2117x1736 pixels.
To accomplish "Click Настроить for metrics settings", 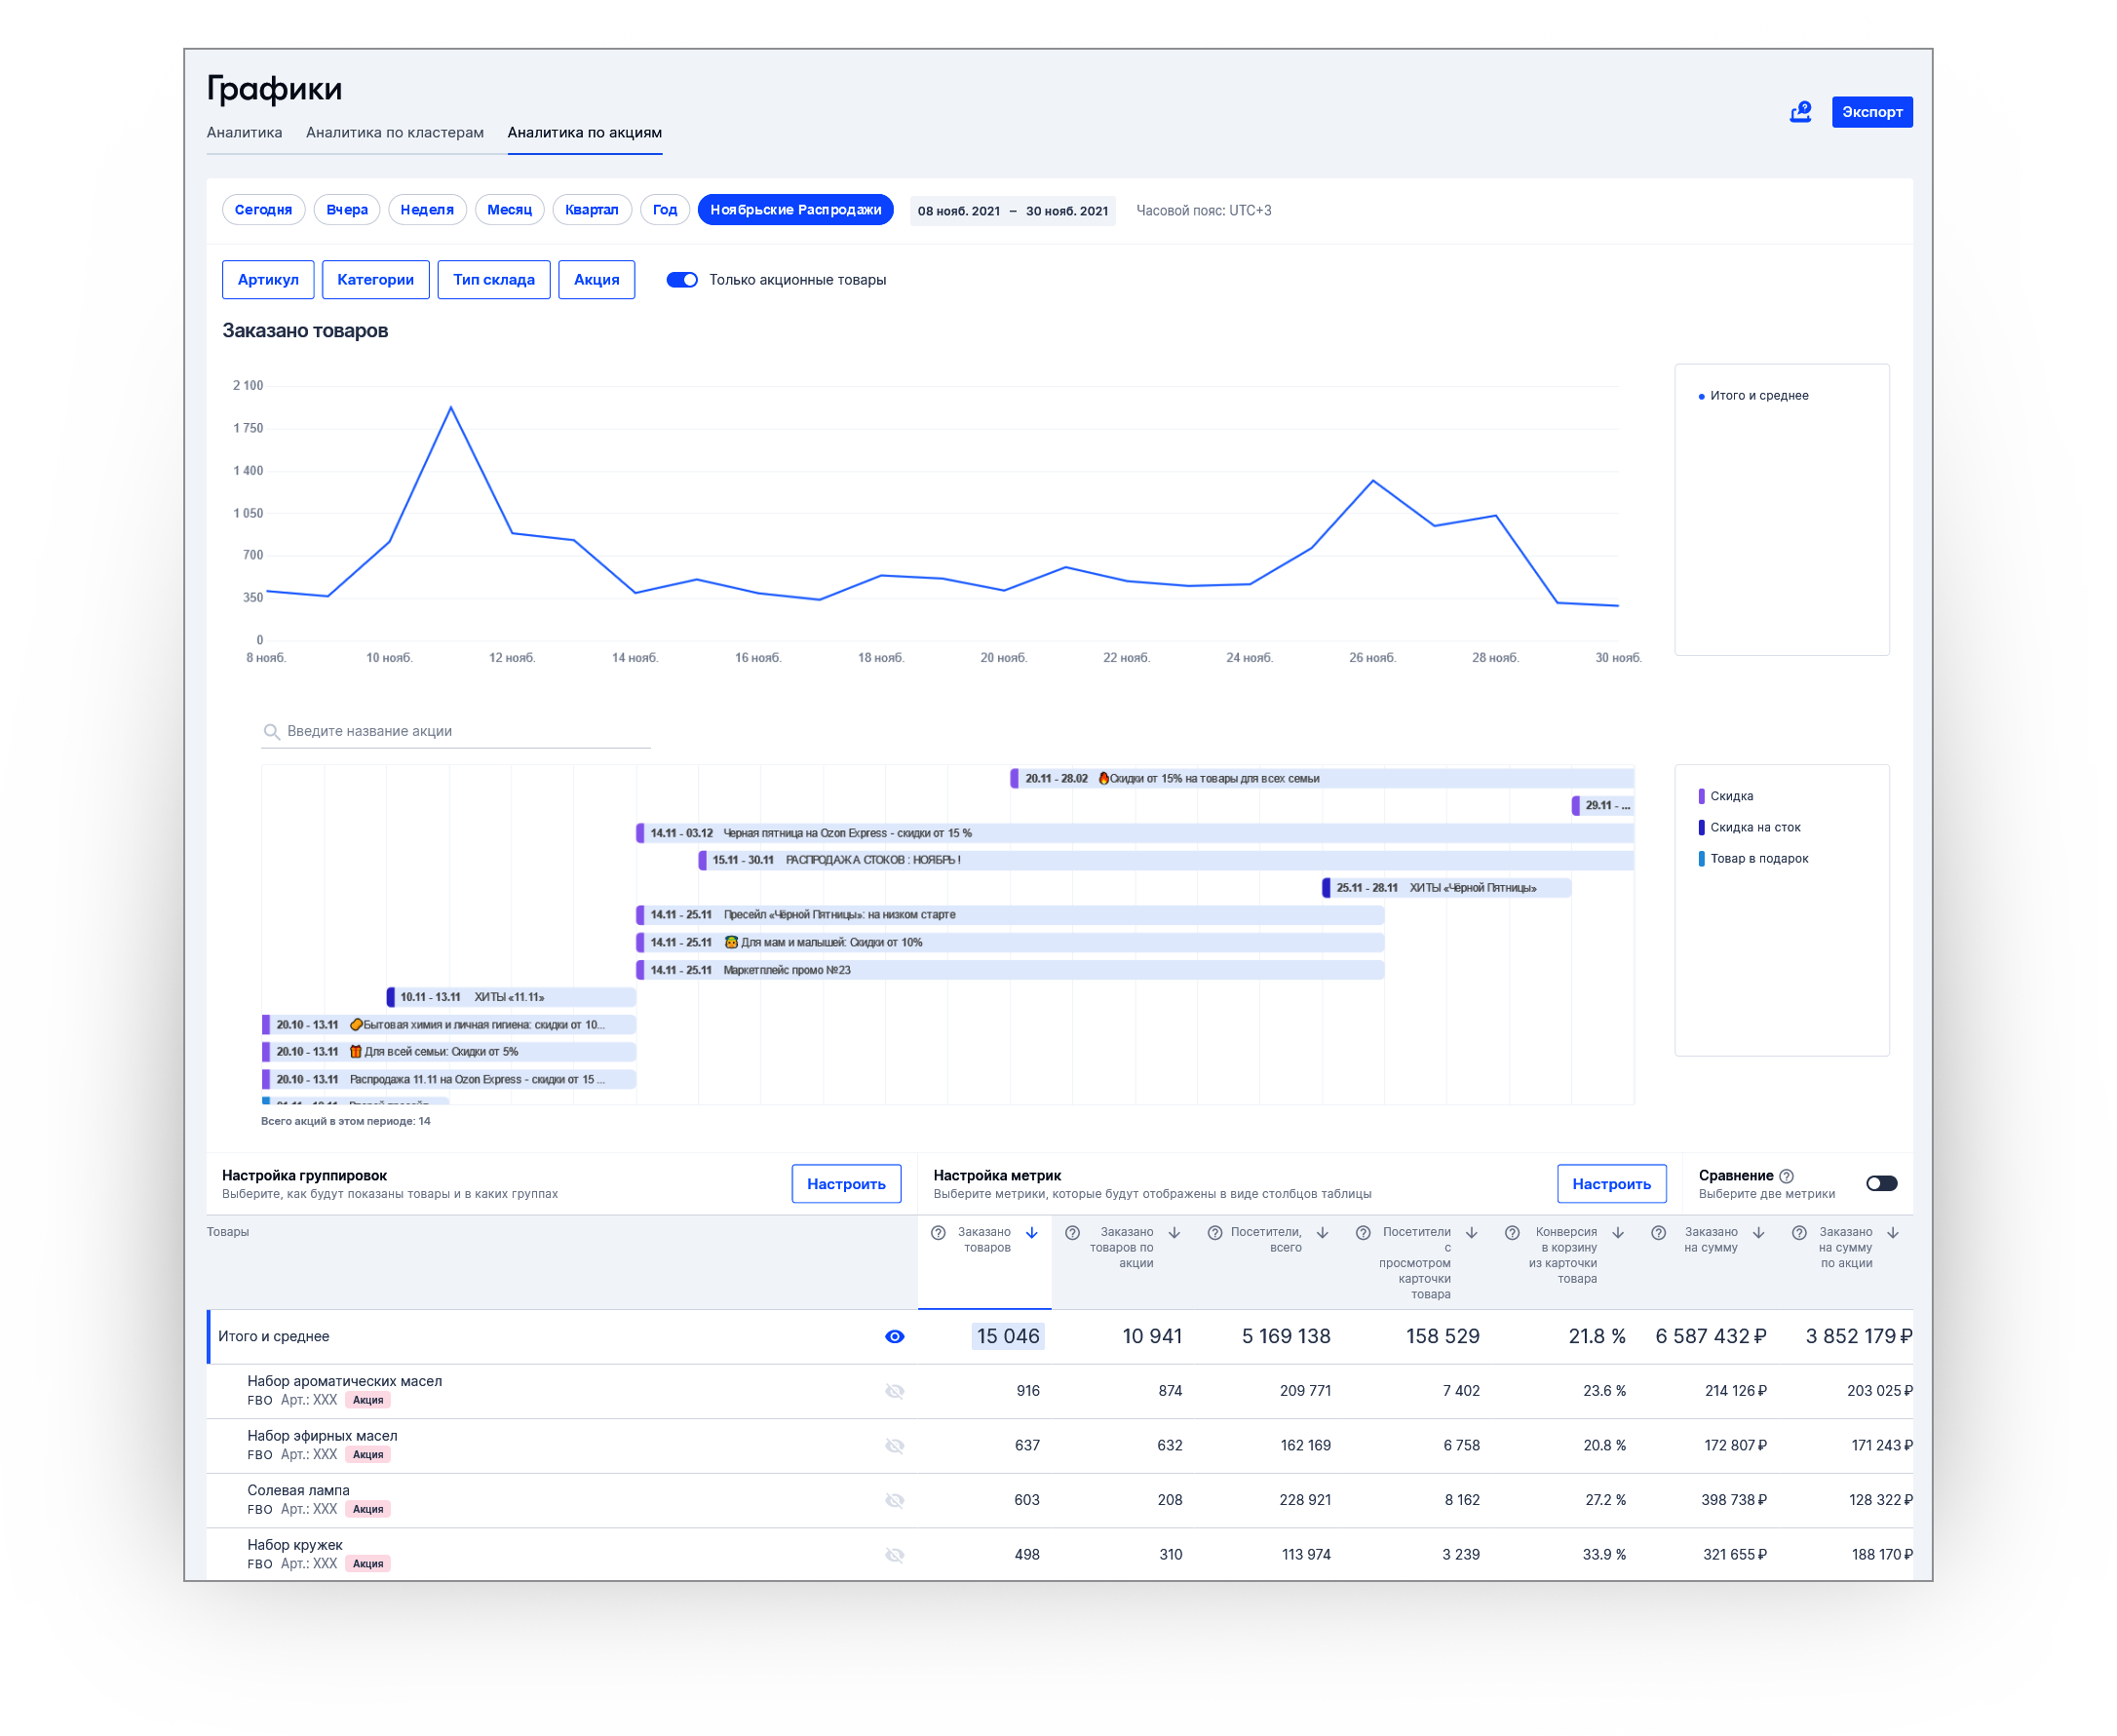I will point(1611,1184).
